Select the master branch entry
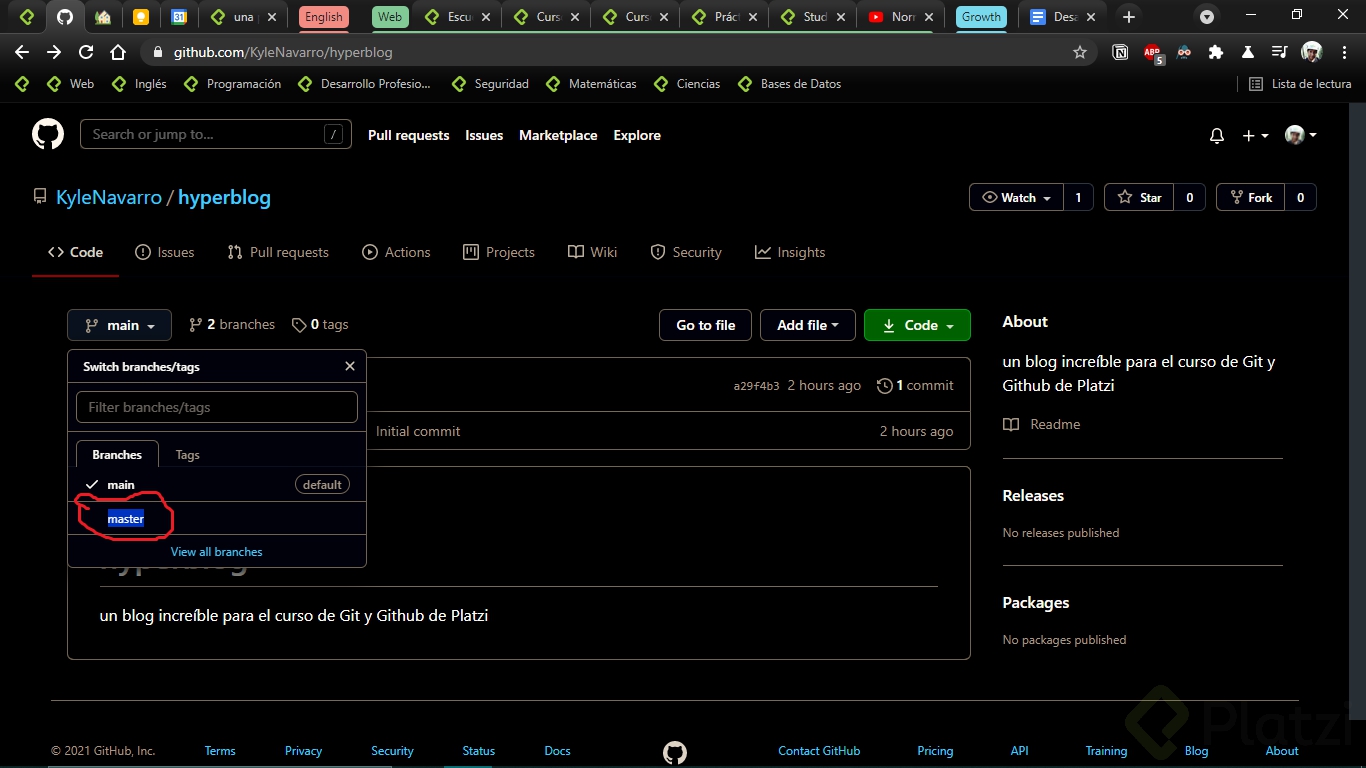This screenshot has width=1366, height=768. [x=217, y=518]
